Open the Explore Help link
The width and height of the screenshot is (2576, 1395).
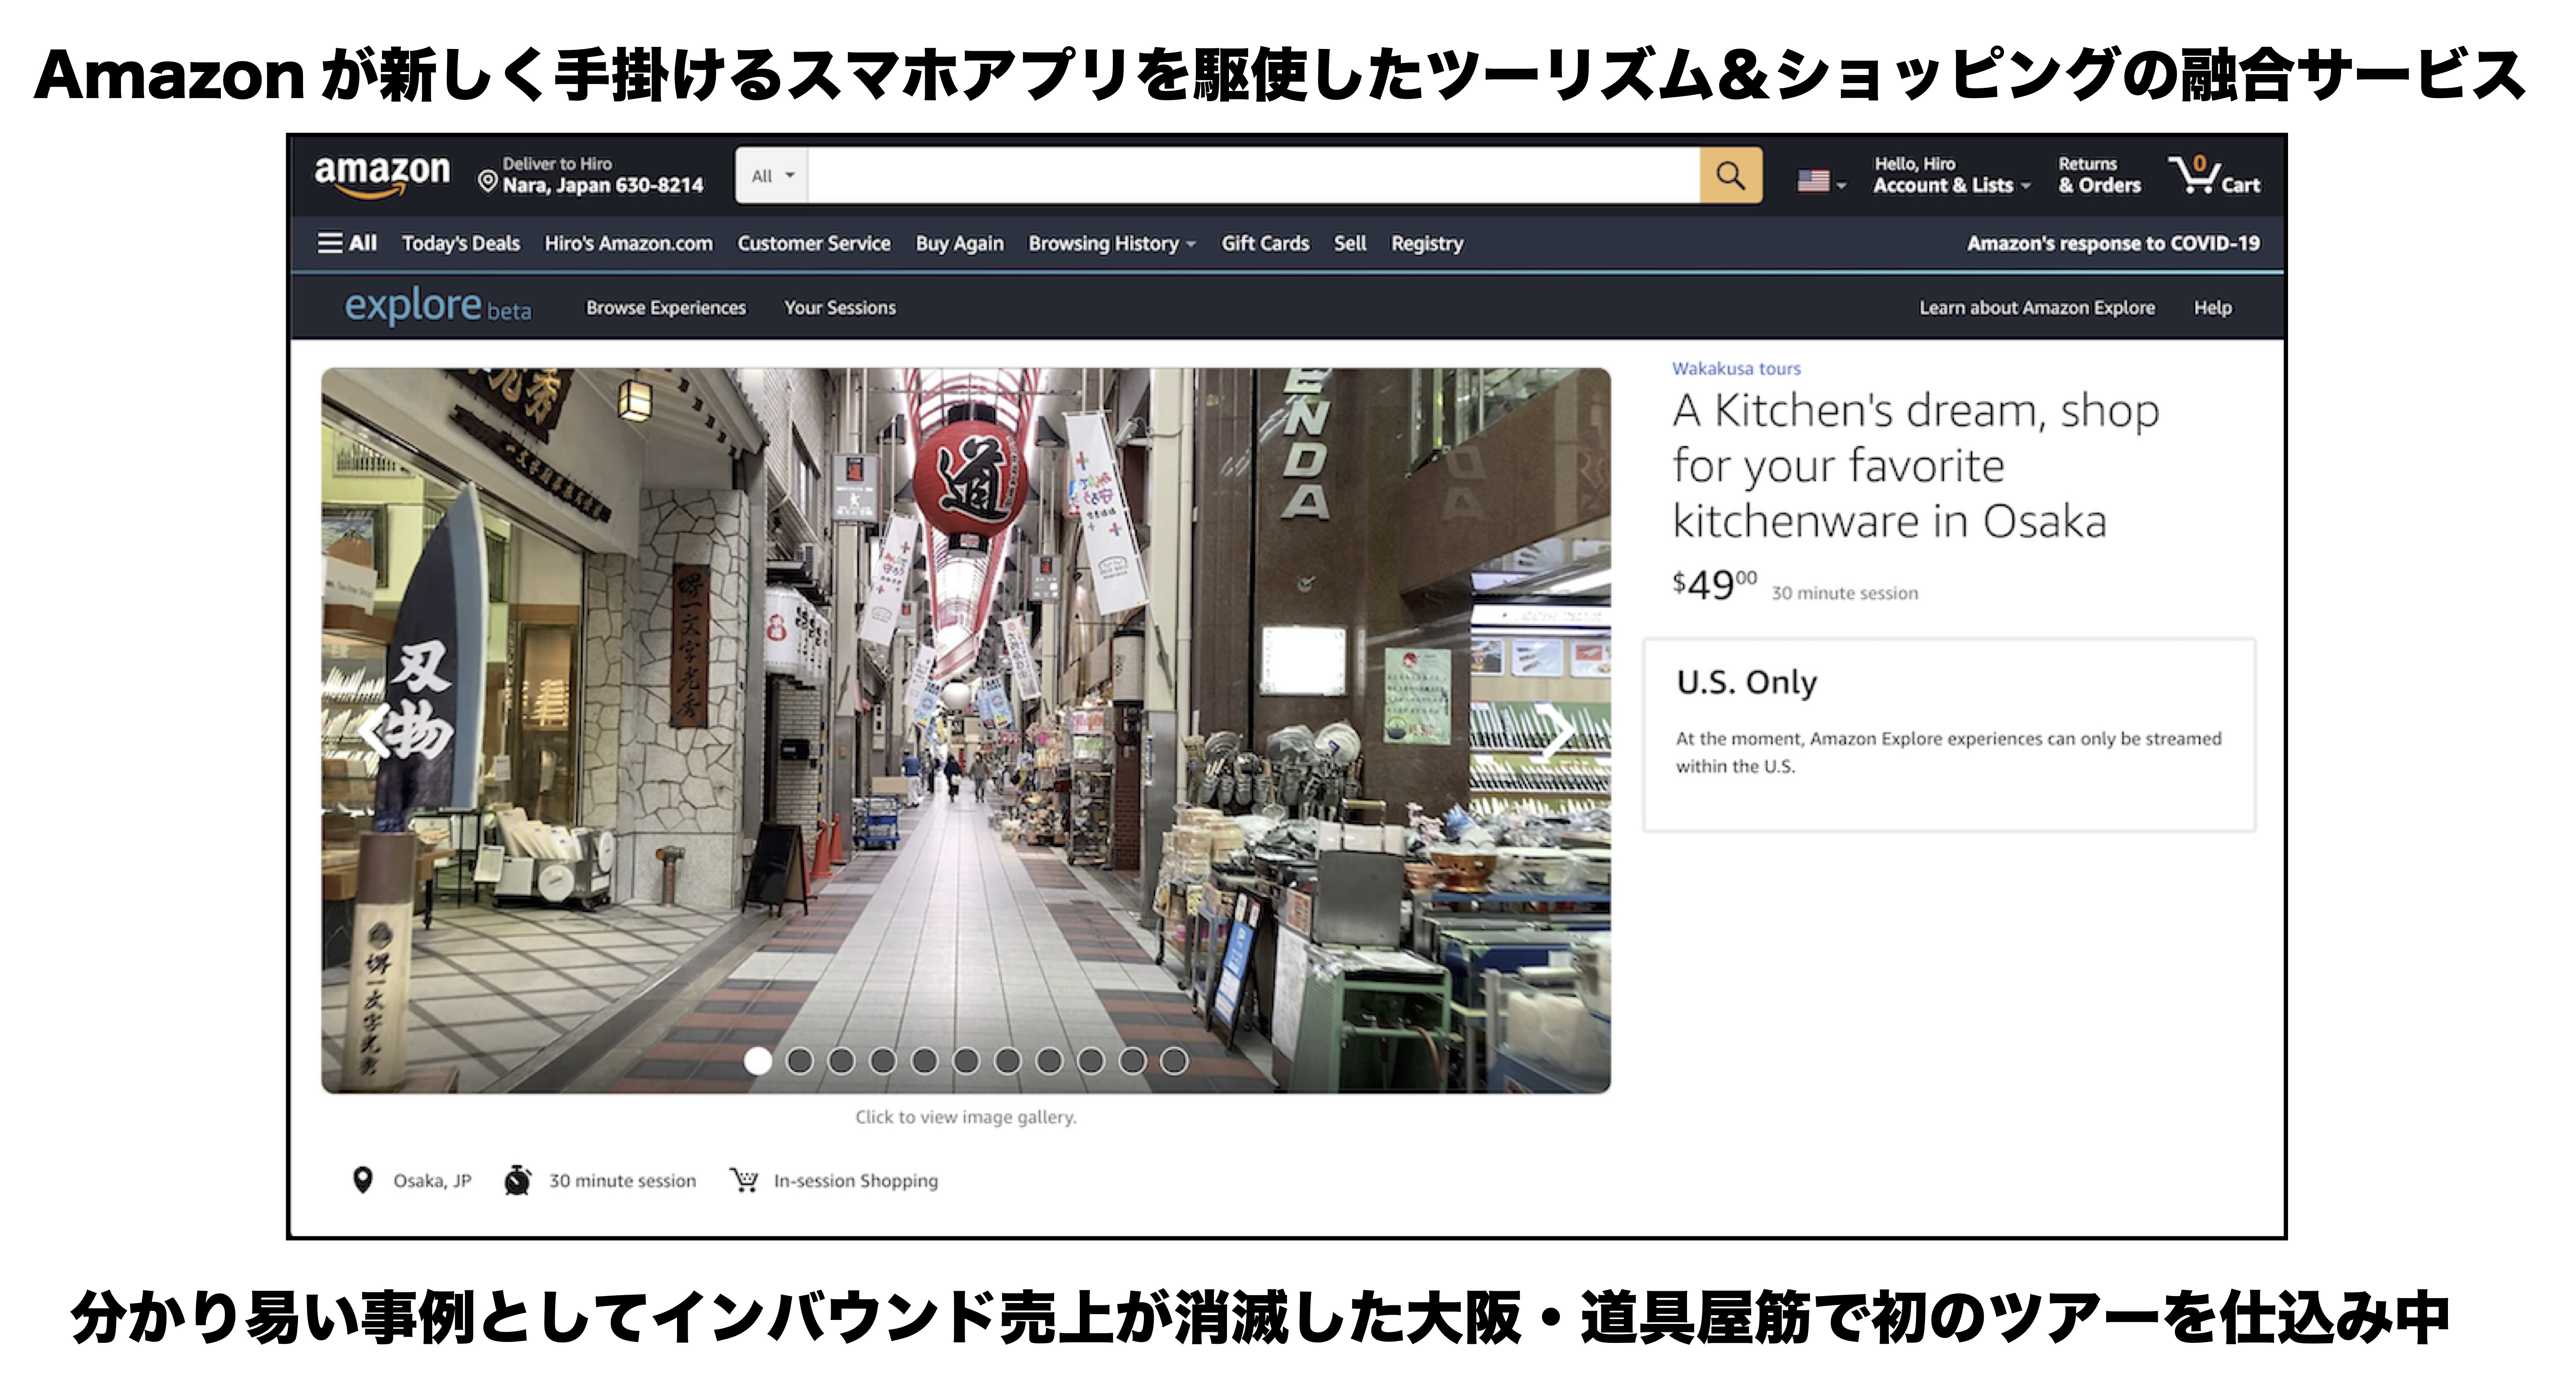tap(2213, 308)
